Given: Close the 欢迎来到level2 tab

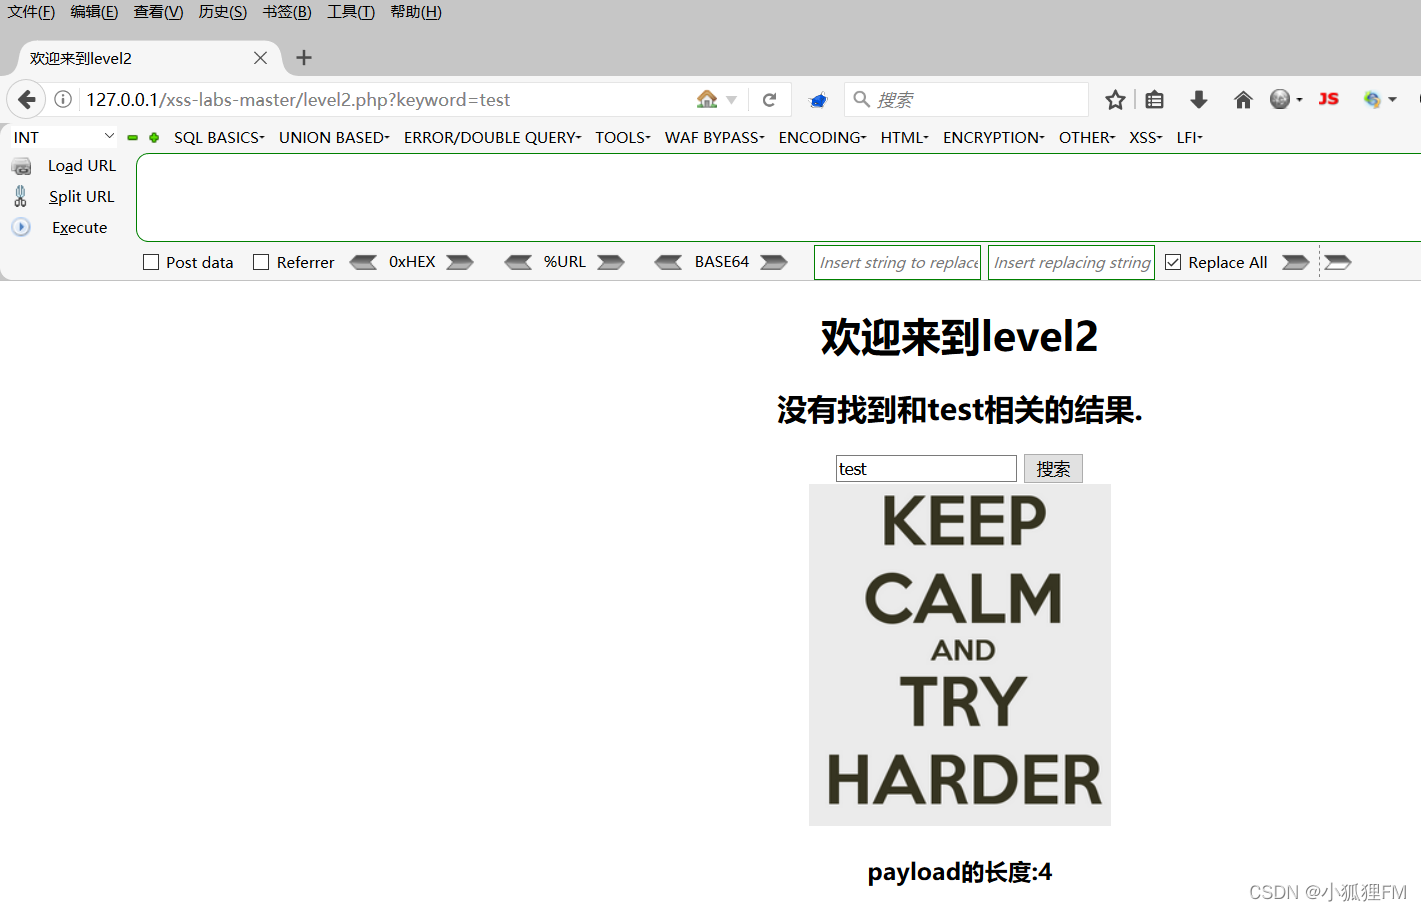Looking at the screenshot, I should click(260, 58).
